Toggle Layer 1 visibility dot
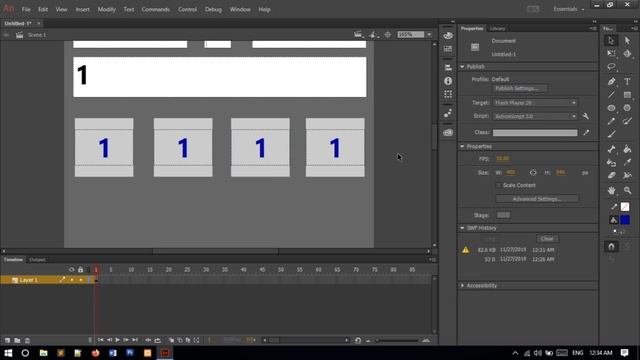640x360 pixels. [x=72, y=280]
